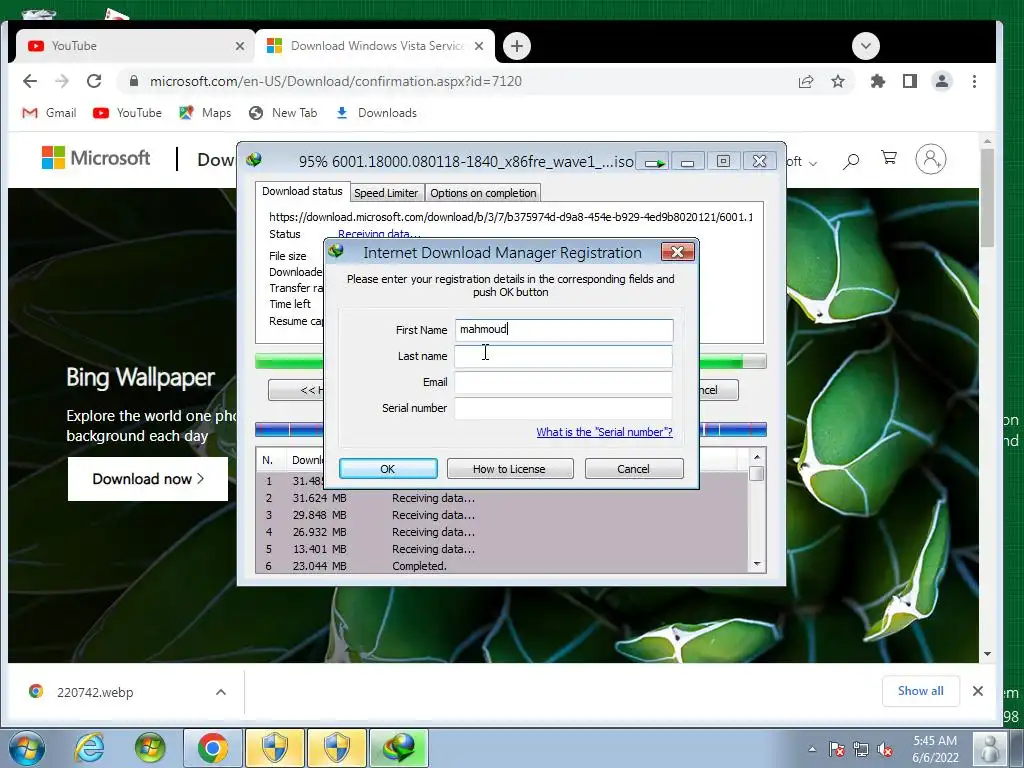Reload the page in Chrome
The image size is (1024, 768).
pos(94,81)
